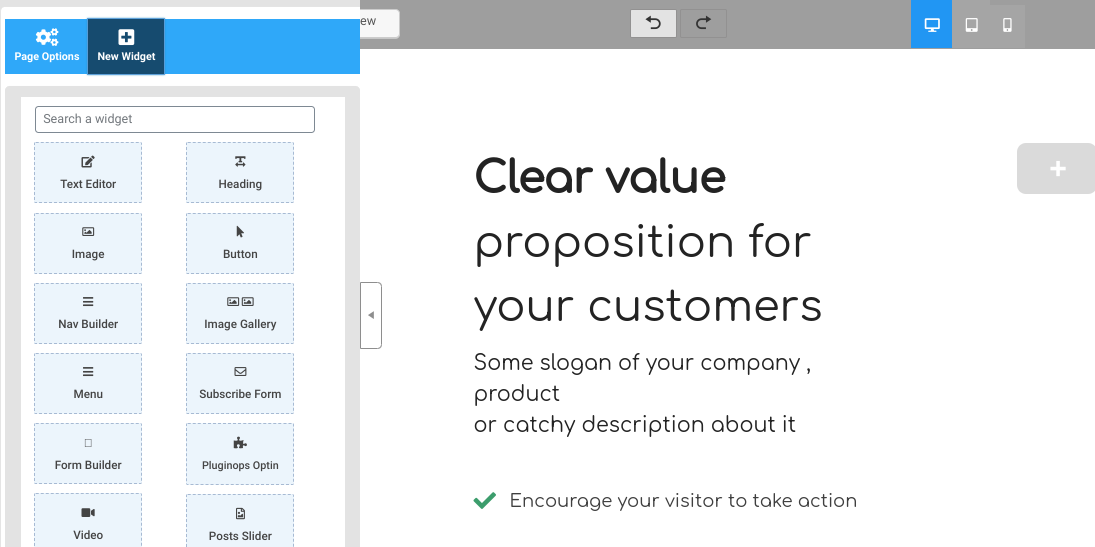This screenshot has width=1095, height=547.
Task: Collapse the widget sidebar panel
Action: pyautogui.click(x=371, y=315)
